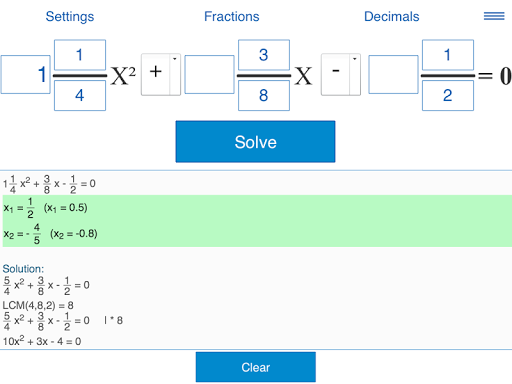The width and height of the screenshot is (512, 384).
Task: Open the Settings tab
Action: click(x=70, y=16)
